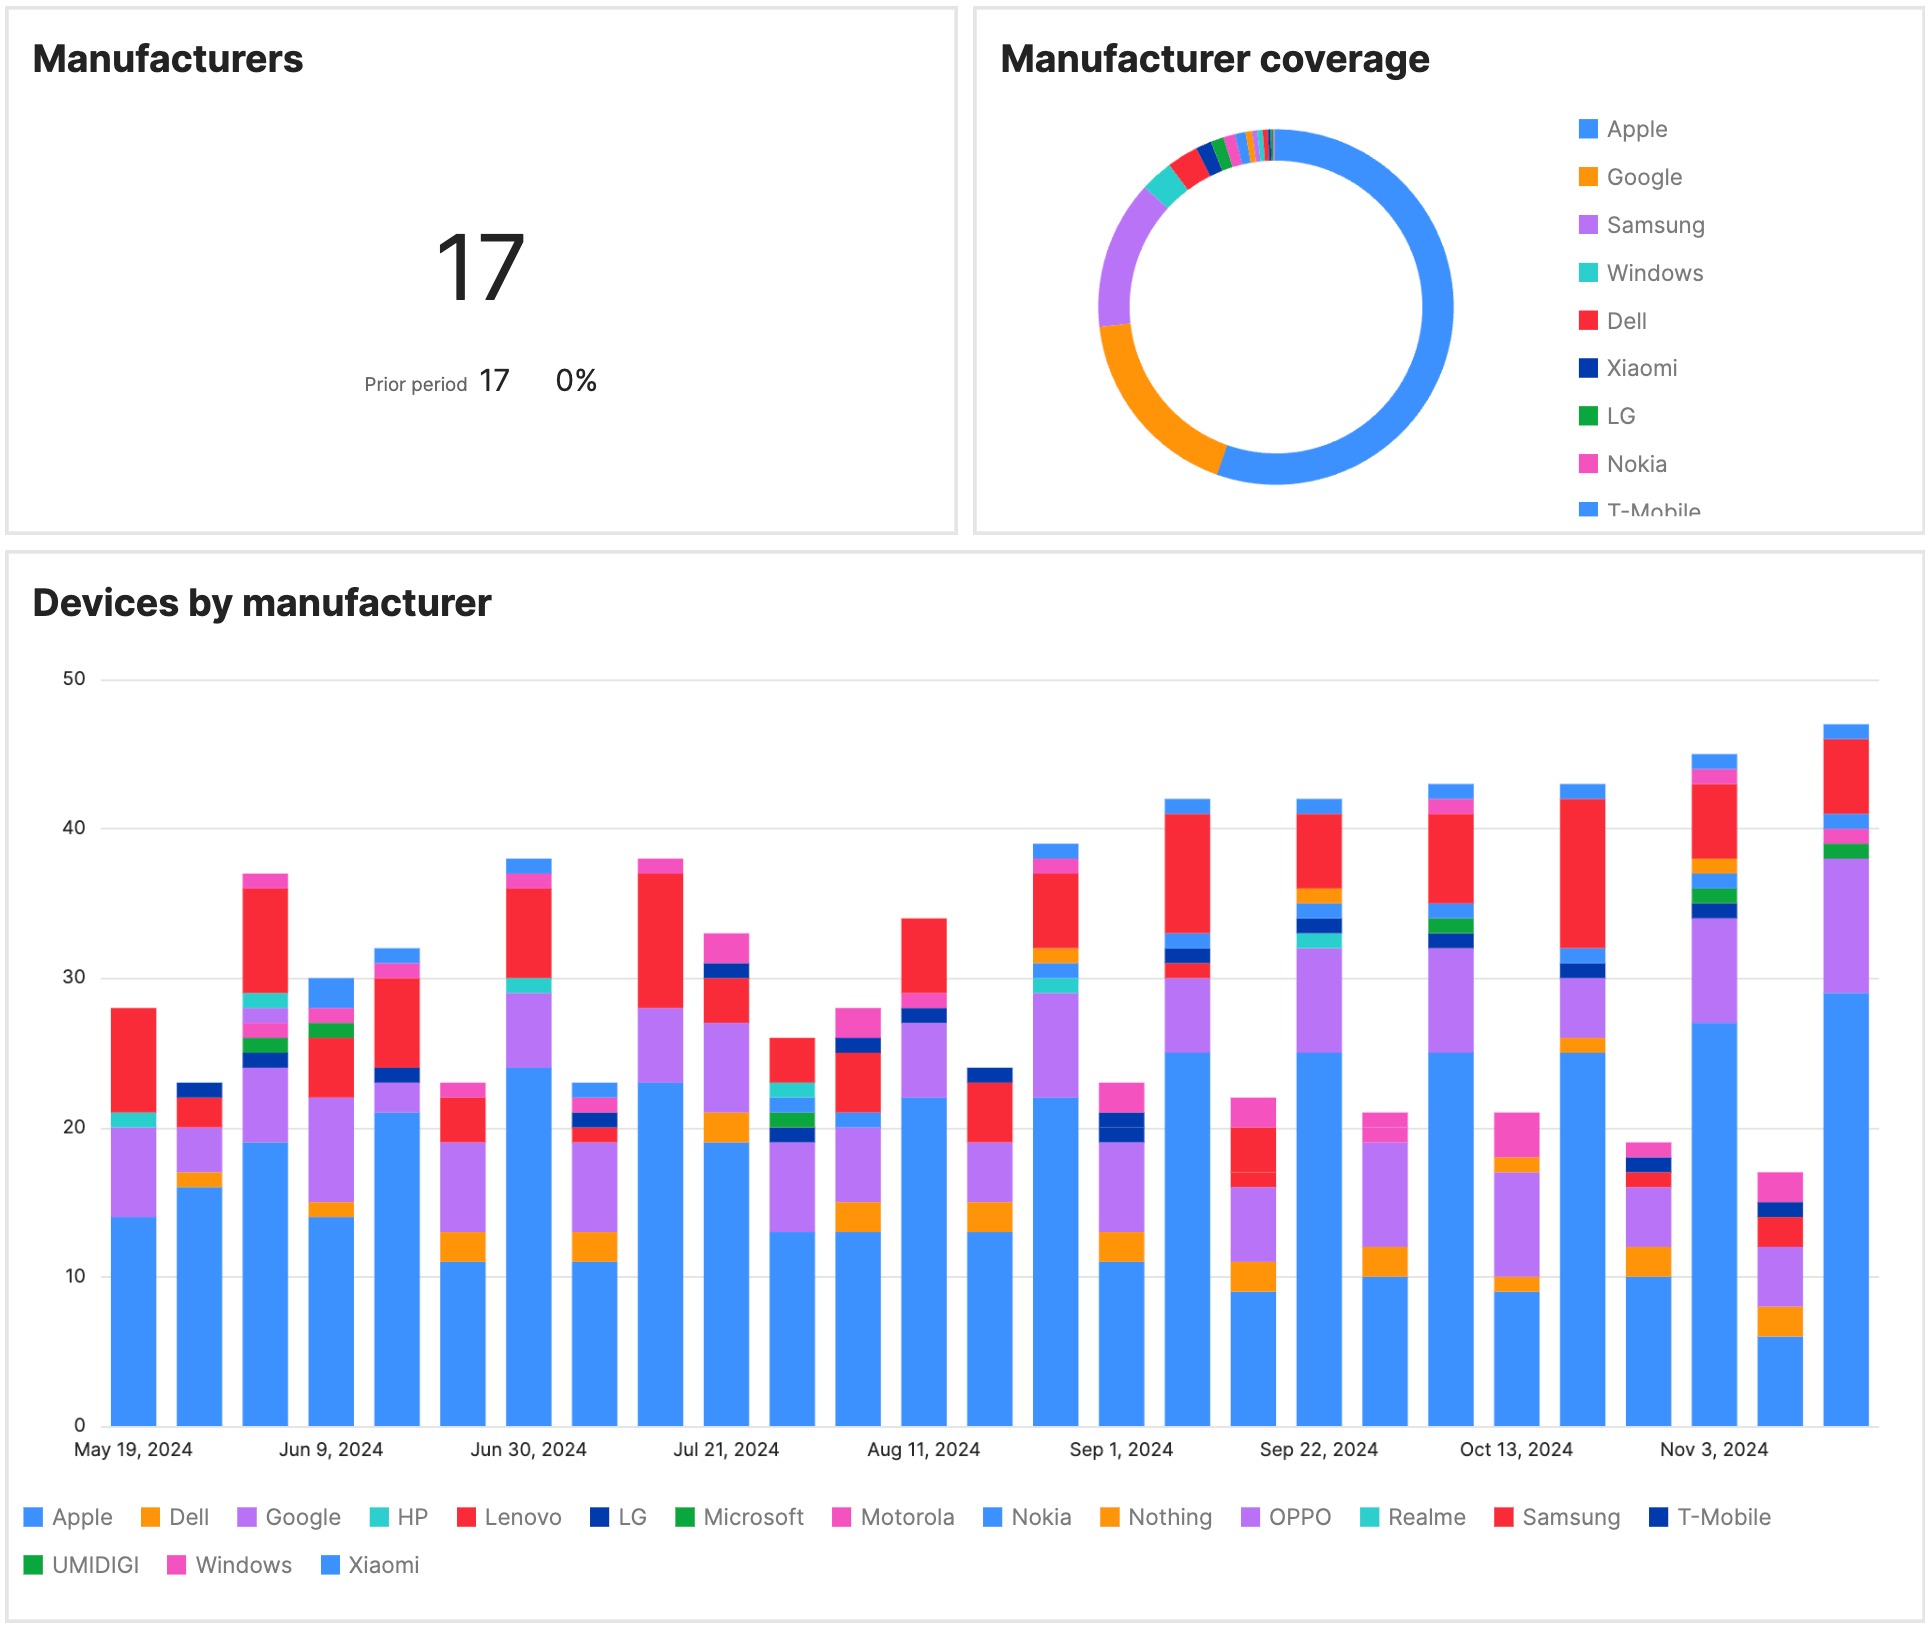Viewport: 1932px width, 1630px height.
Task: Click the Devices by manufacturer heading
Action: tap(262, 602)
